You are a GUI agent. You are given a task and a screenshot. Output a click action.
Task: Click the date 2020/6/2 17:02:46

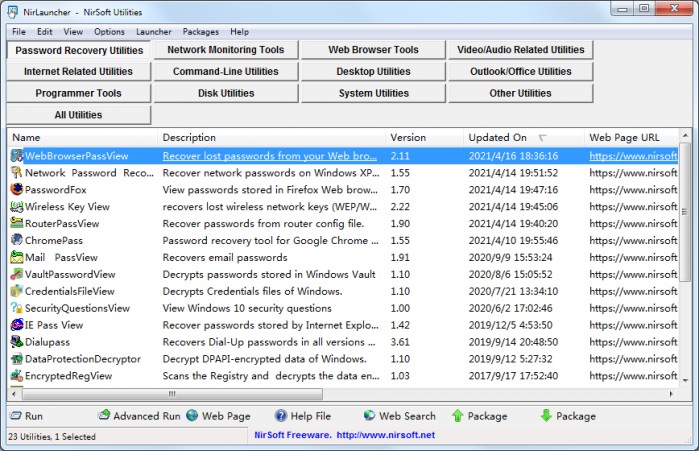click(510, 308)
